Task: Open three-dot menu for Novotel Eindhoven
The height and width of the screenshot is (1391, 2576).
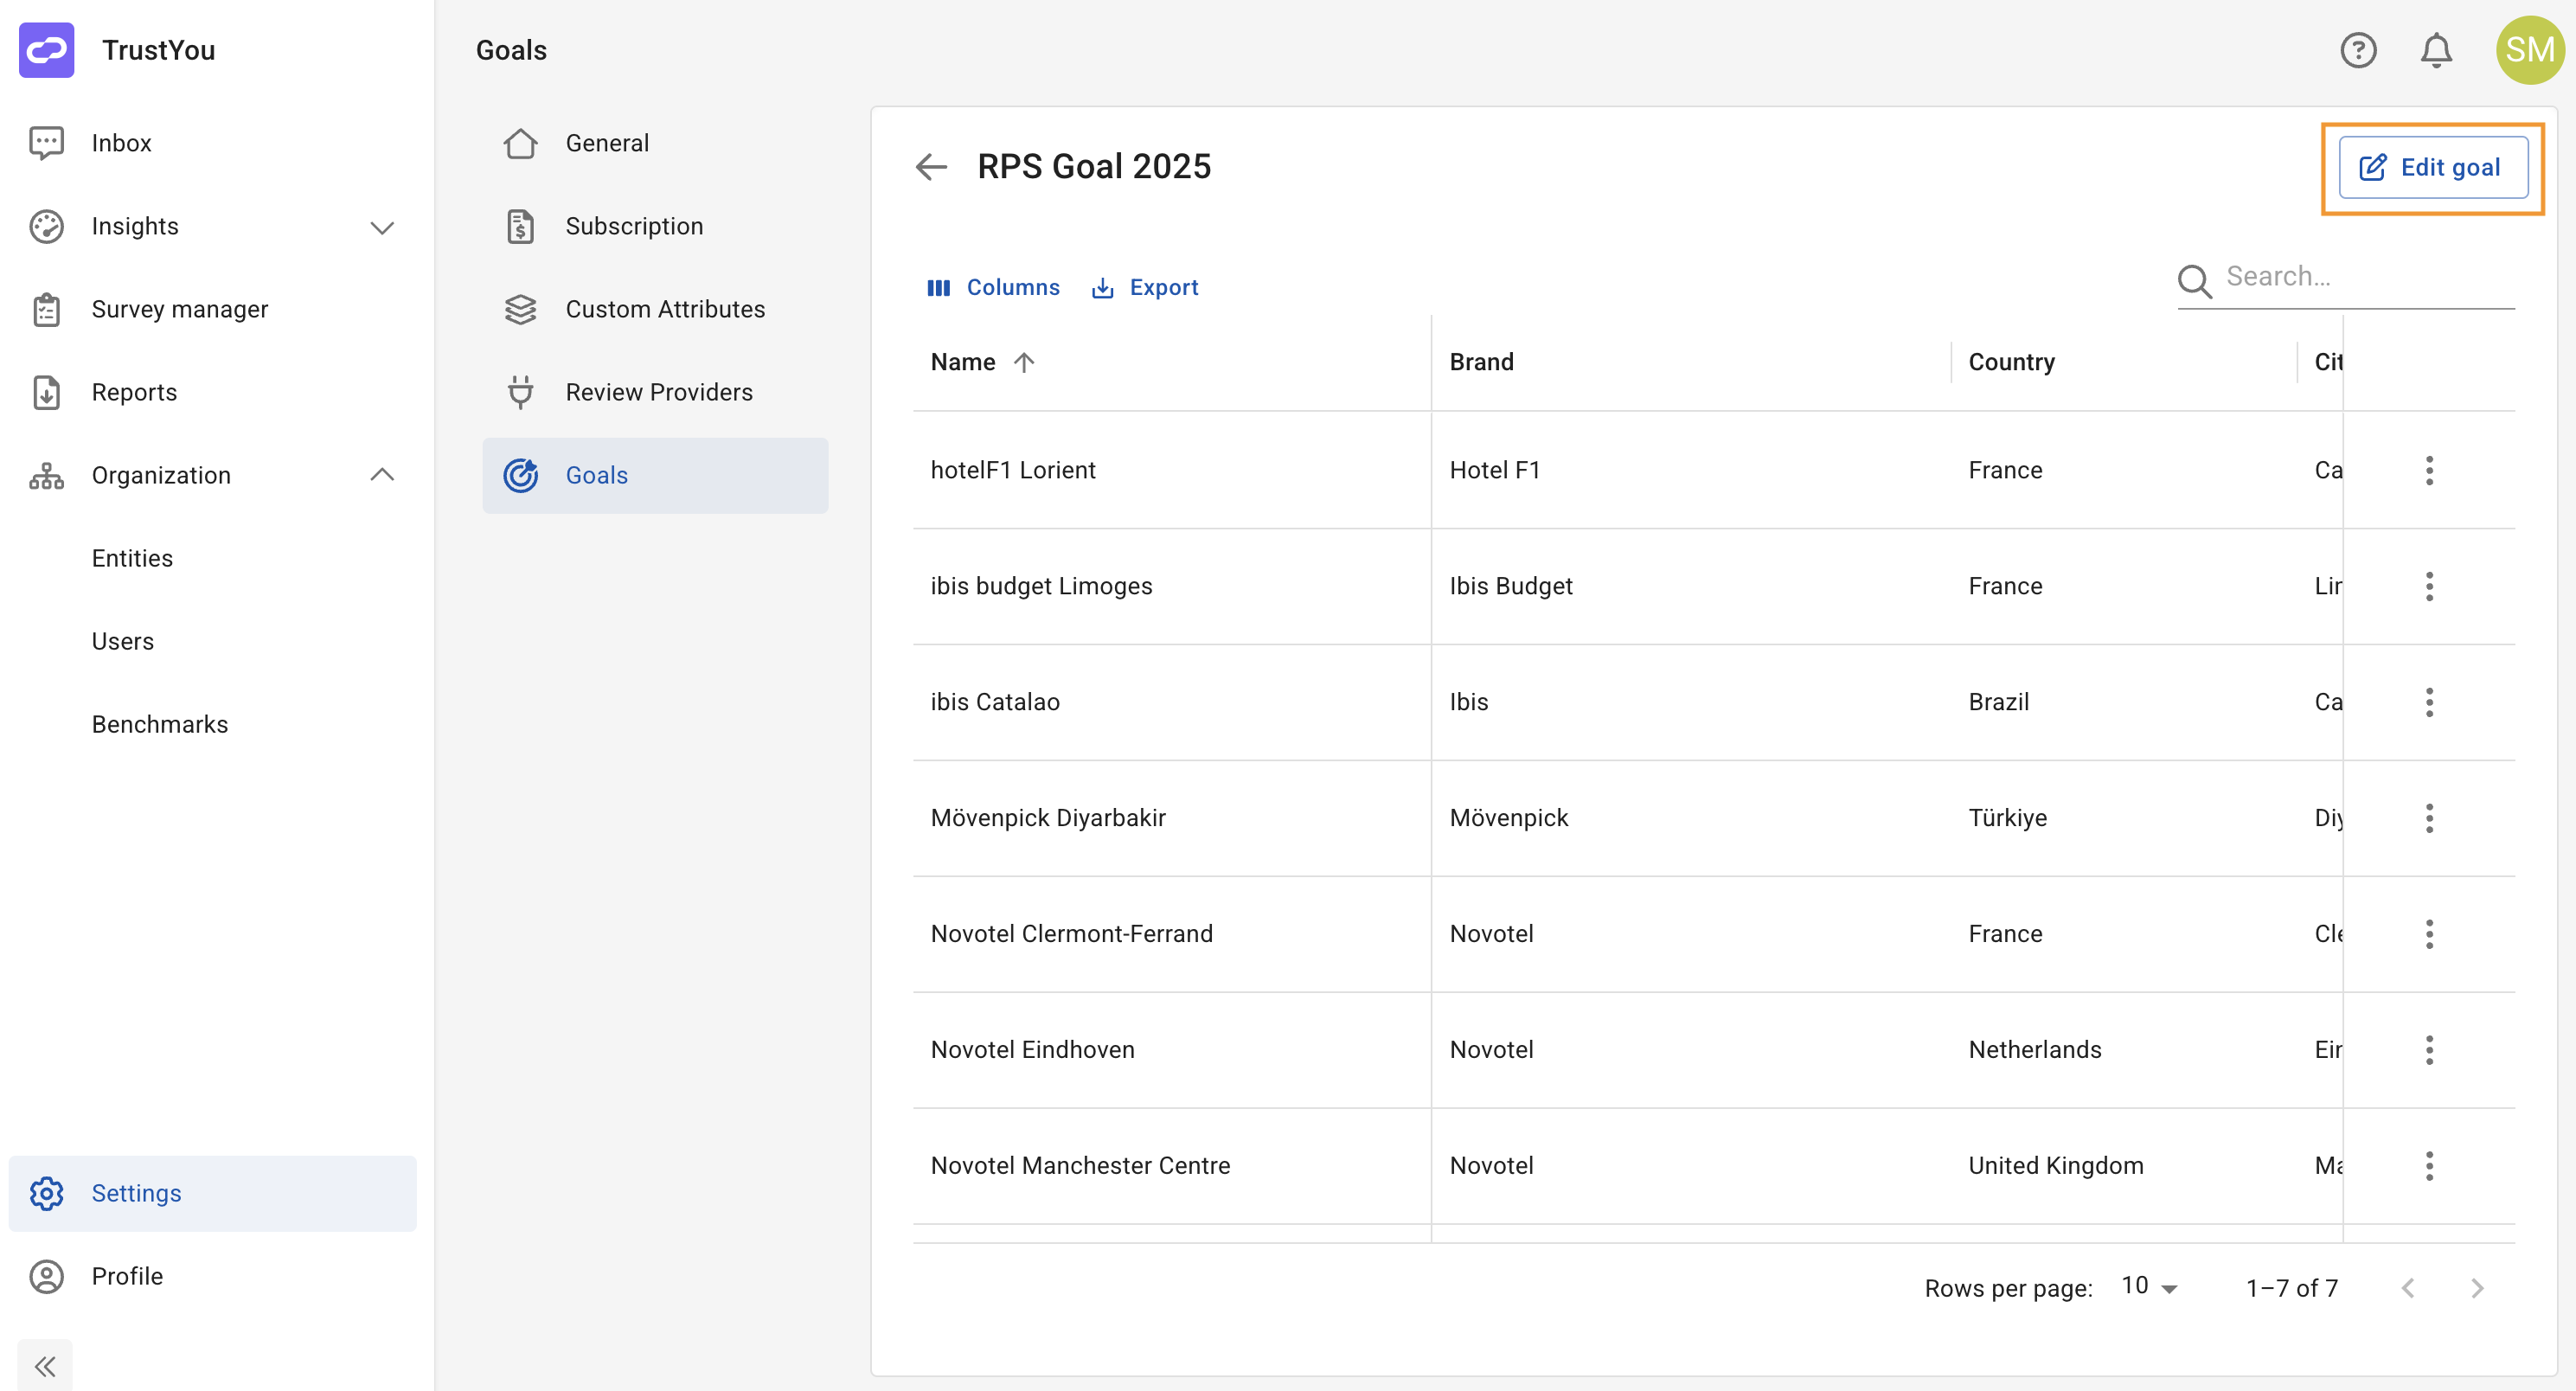Action: (2428, 1049)
